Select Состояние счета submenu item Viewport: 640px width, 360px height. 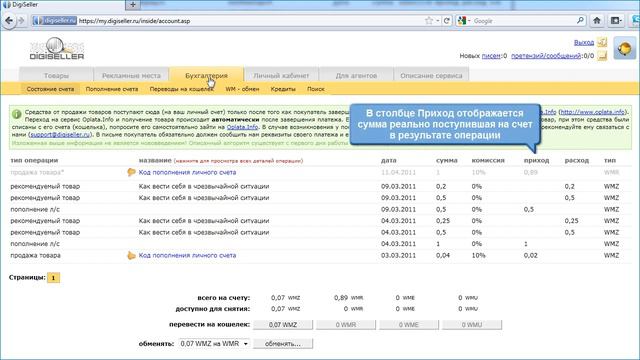[x=50, y=89]
